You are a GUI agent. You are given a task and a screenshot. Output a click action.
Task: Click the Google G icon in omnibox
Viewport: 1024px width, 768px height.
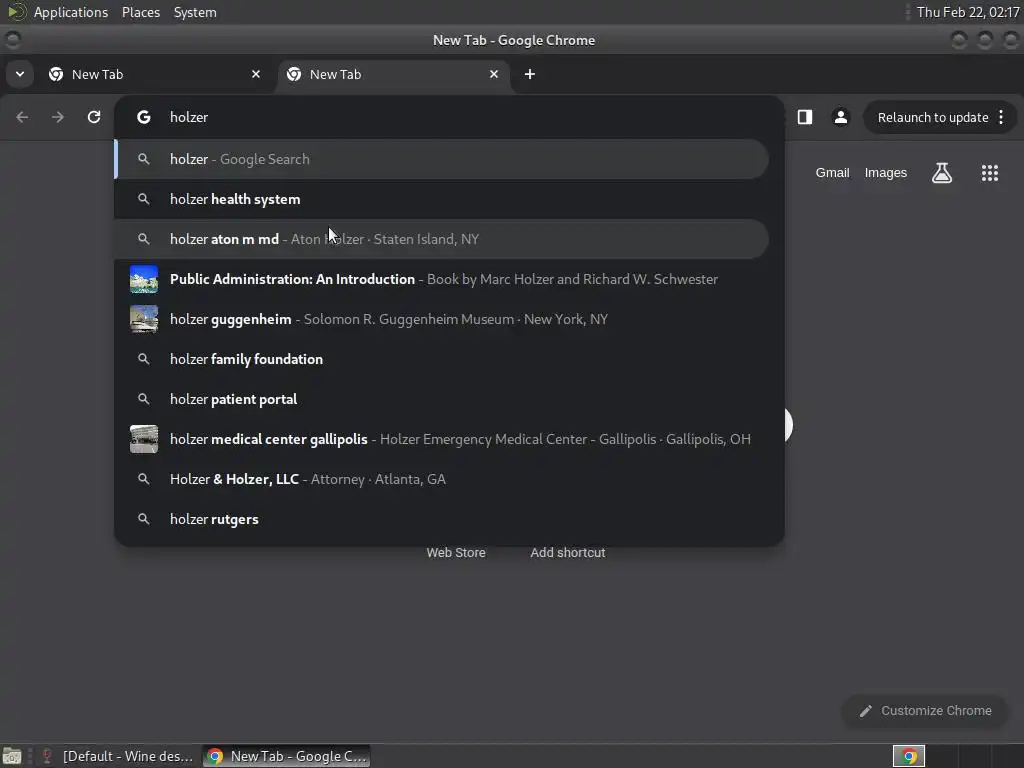144,117
